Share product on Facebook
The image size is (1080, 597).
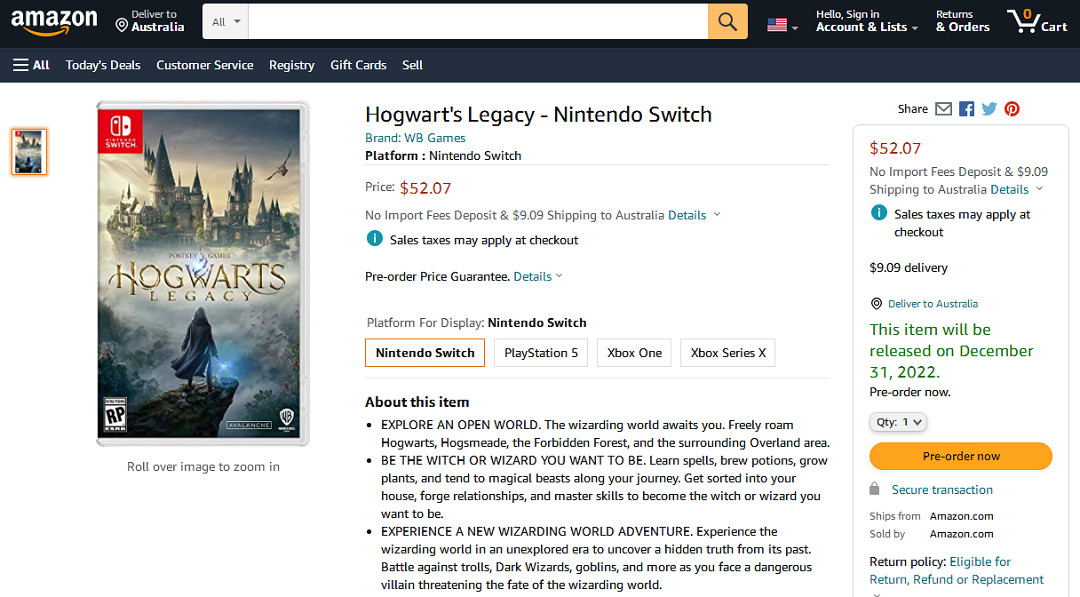[966, 109]
